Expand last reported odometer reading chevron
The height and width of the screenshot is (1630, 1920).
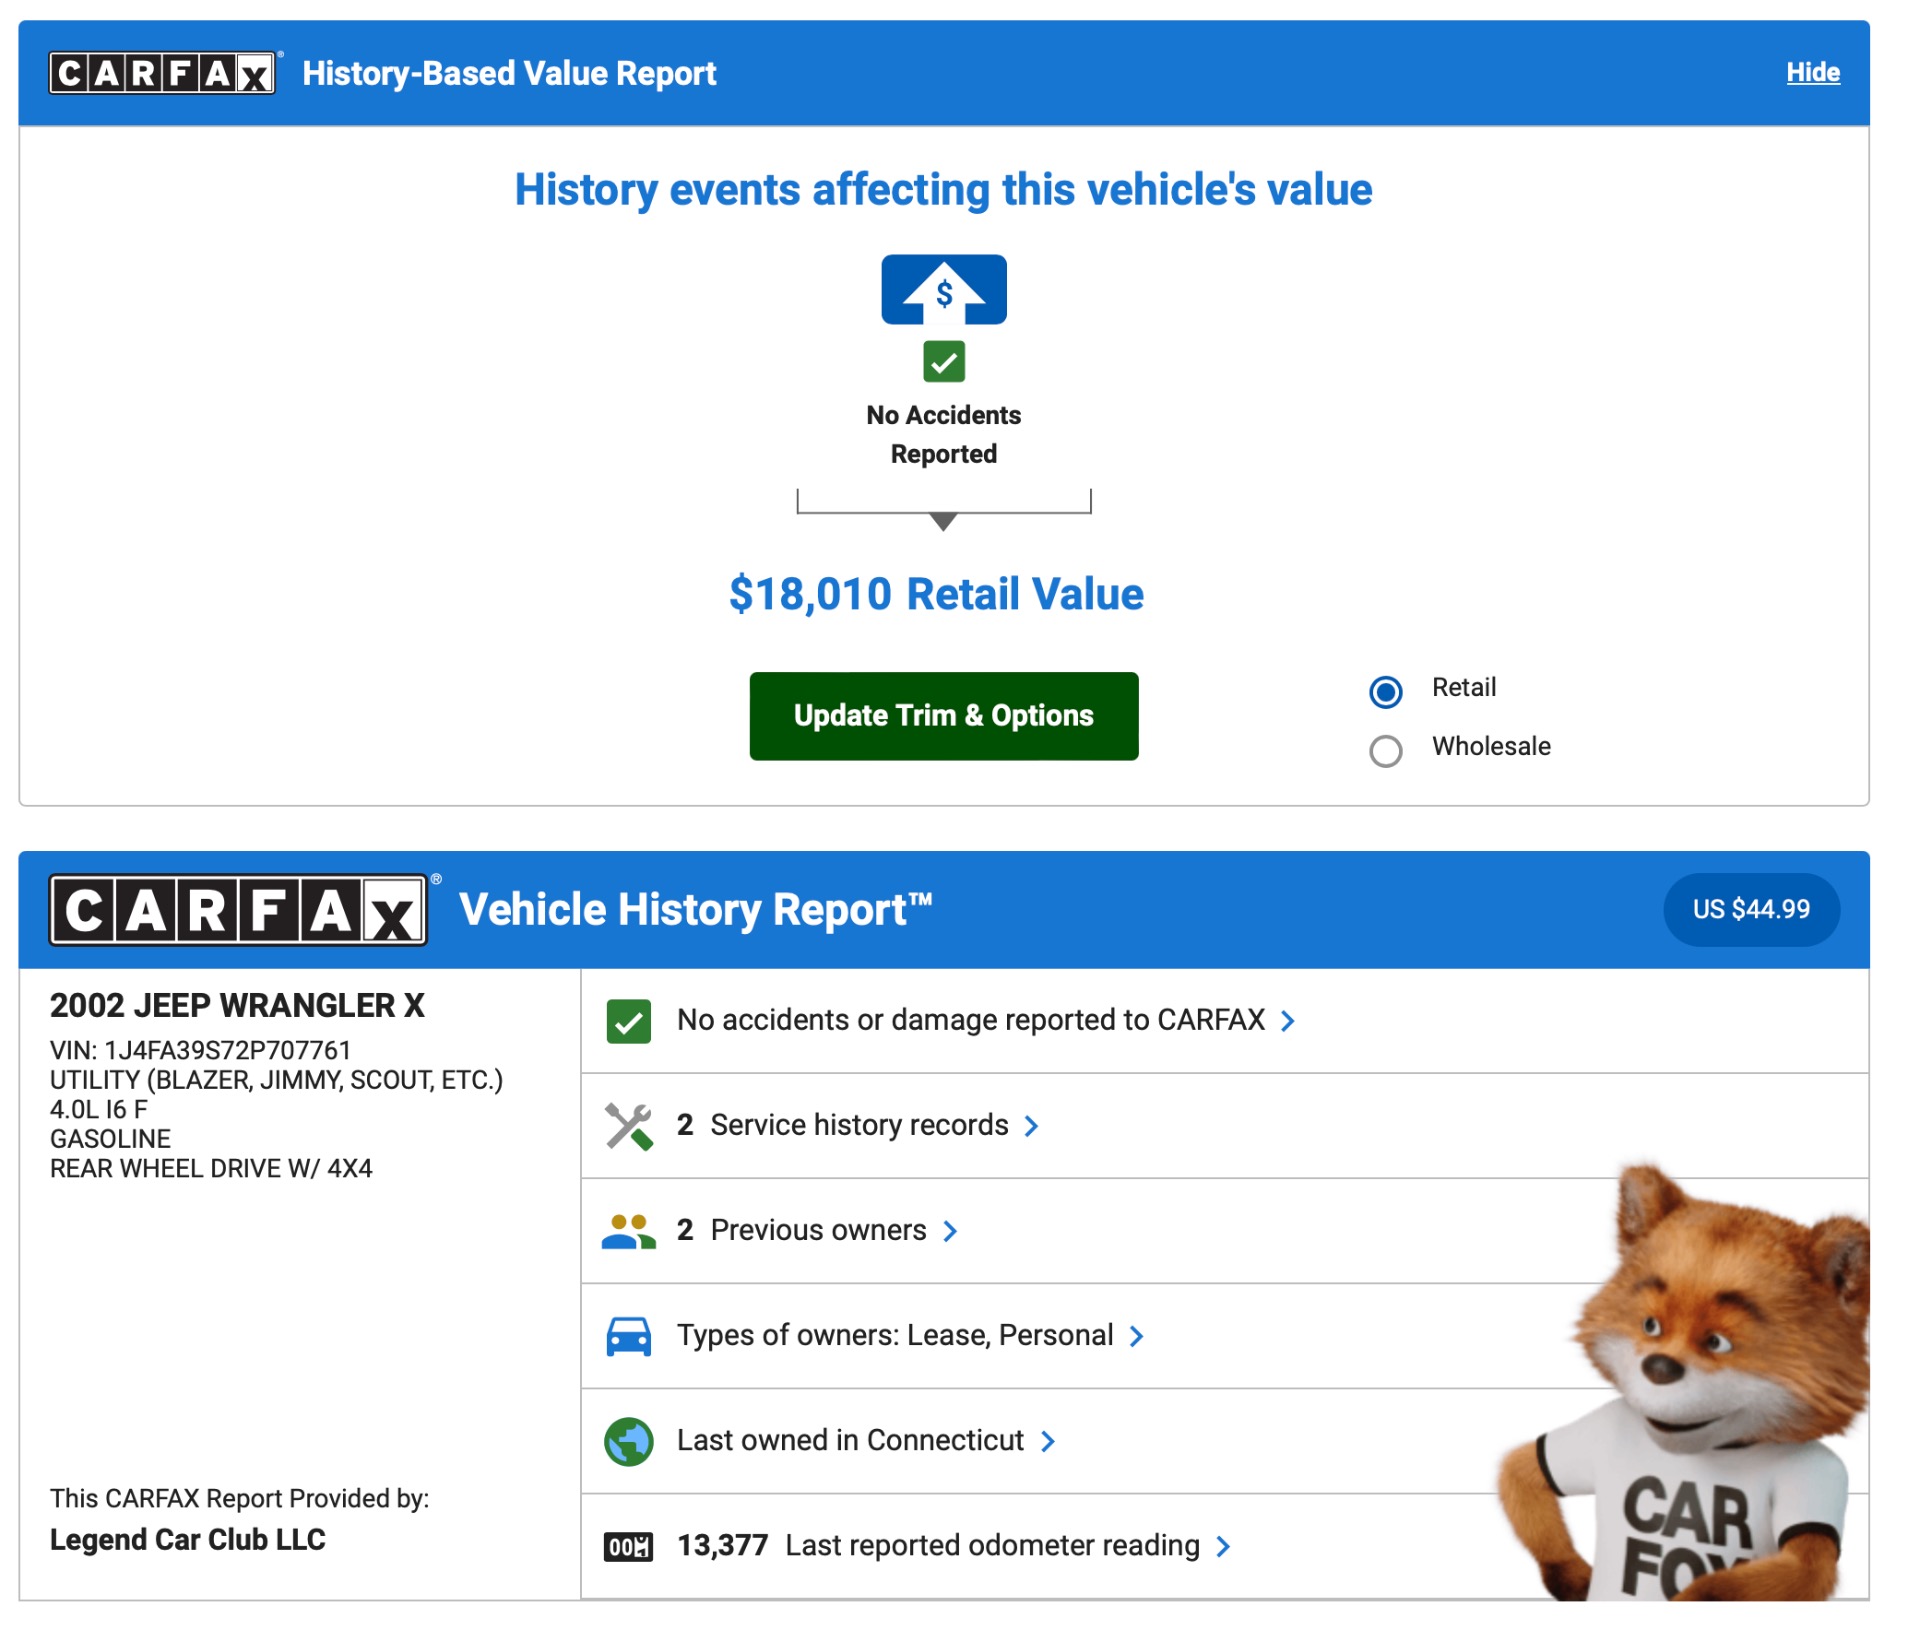1222,1547
